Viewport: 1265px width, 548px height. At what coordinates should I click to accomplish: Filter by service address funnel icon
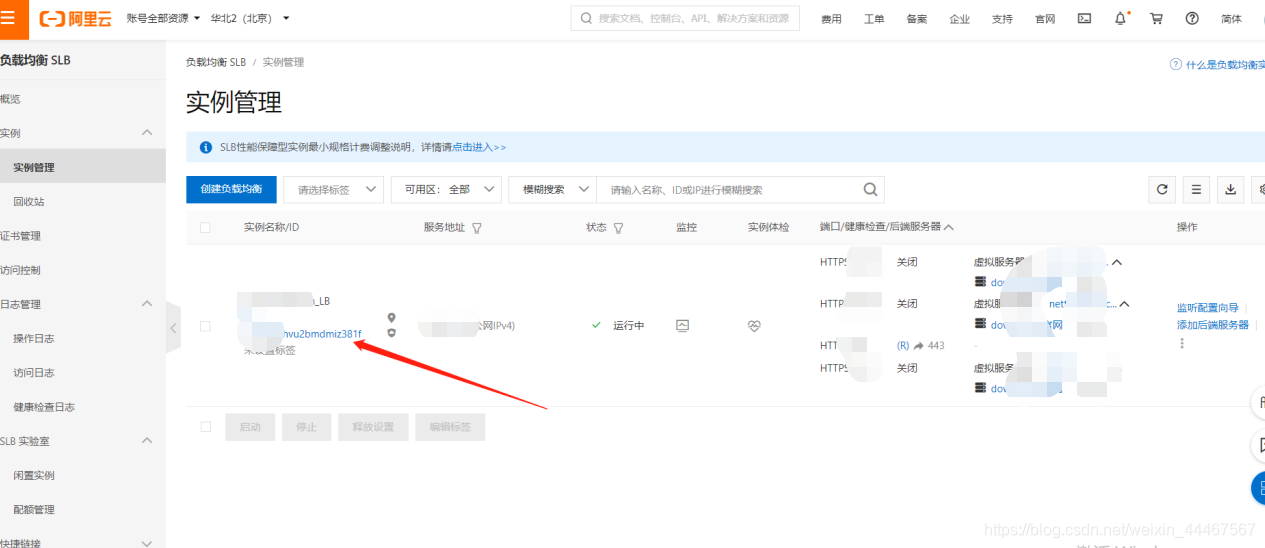[x=477, y=228]
